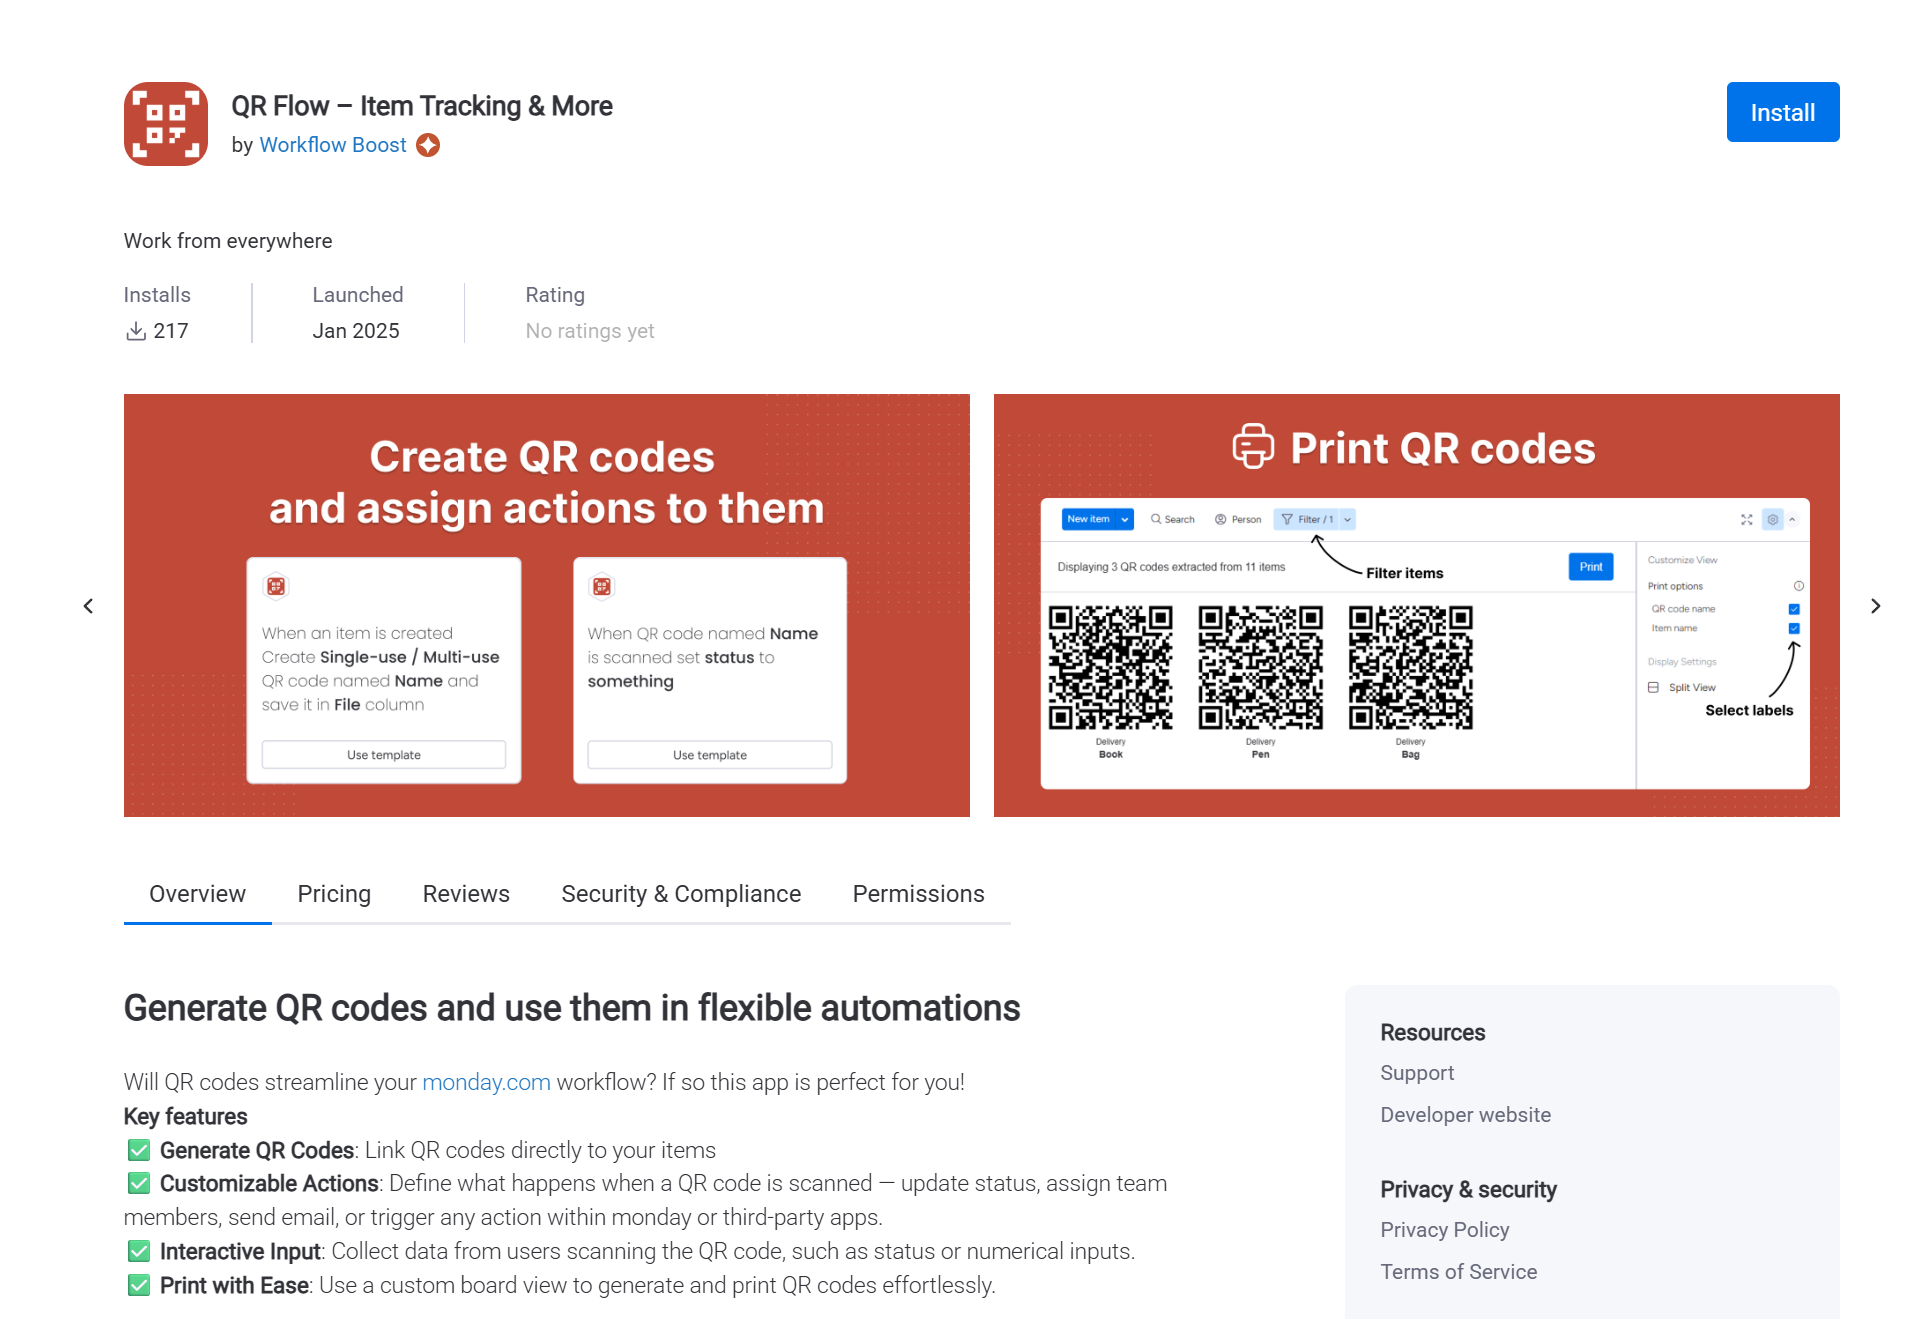The image size is (1918, 1319).
Task: Collapse the panel with the chevron beside gear
Action: click(1792, 520)
